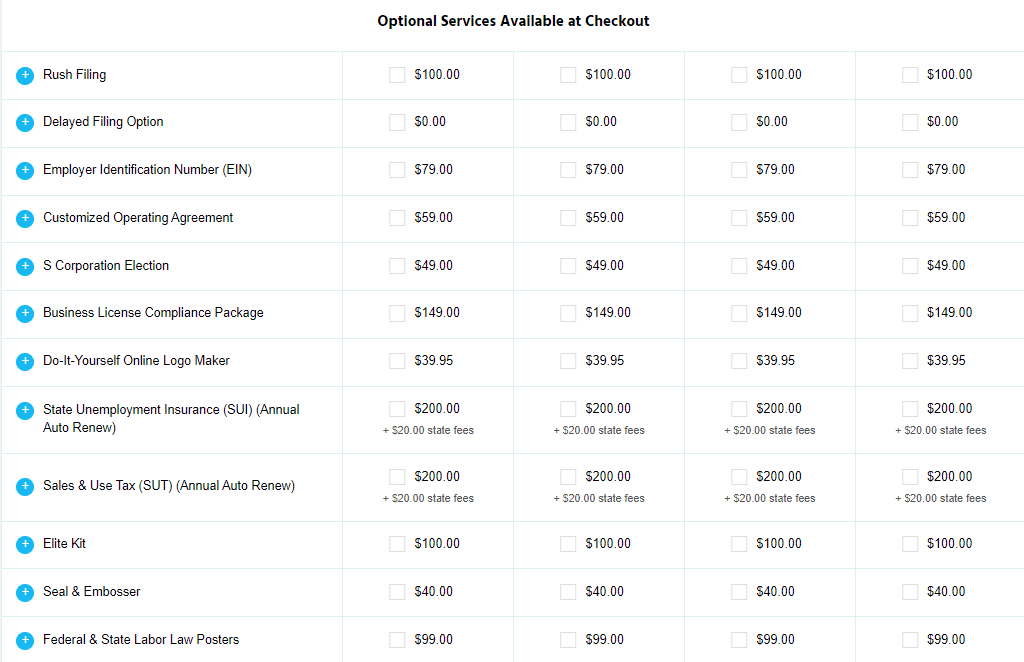Click the Business License Compliance Package text
1024x662 pixels.
pyautogui.click(x=153, y=313)
